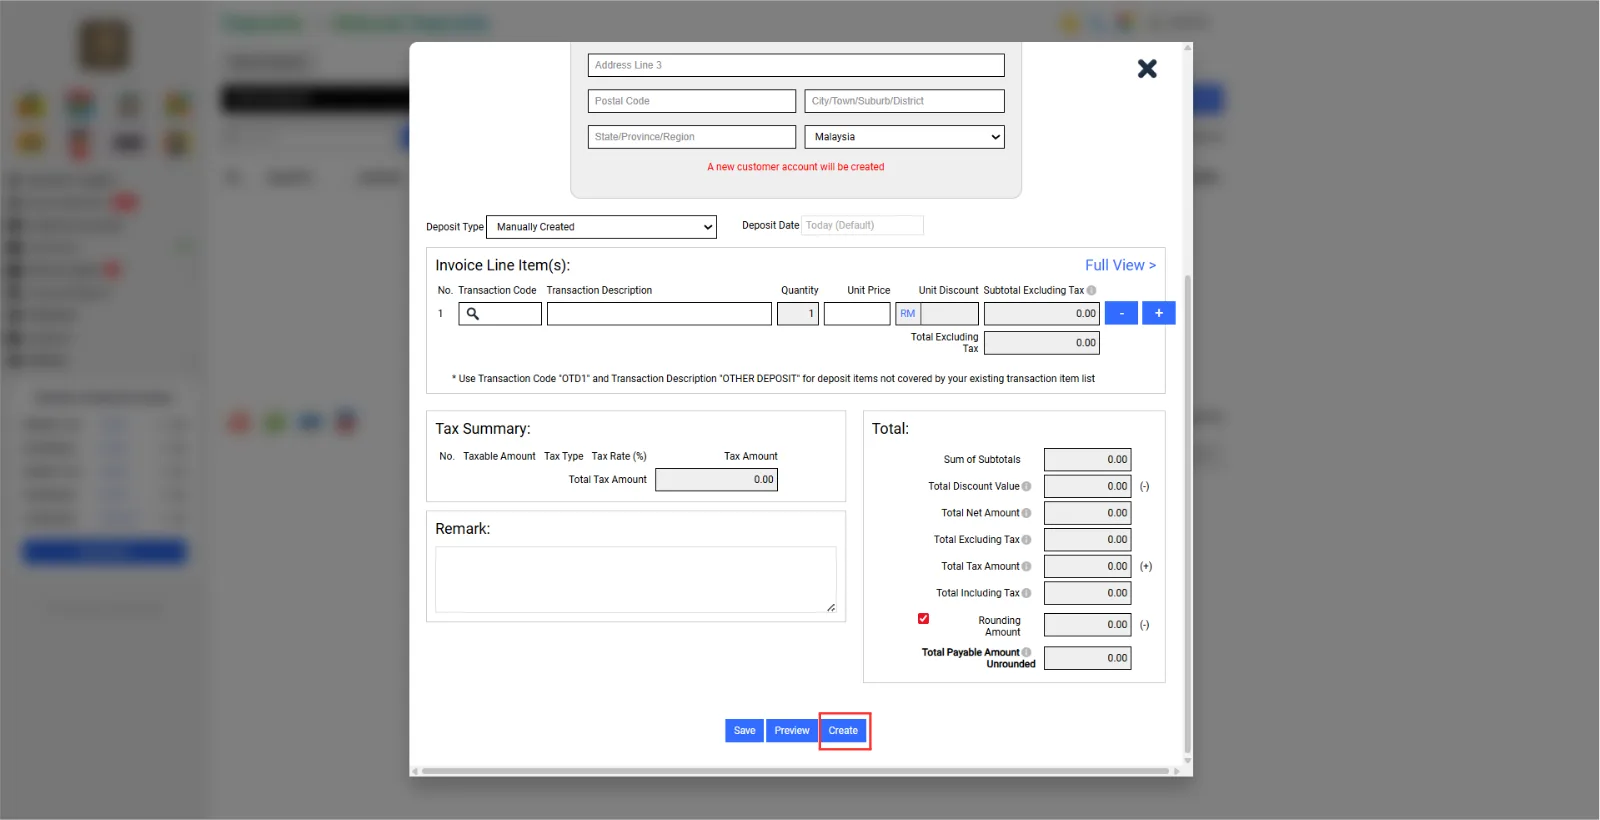Click the City/Town/Suburb/District field
The height and width of the screenshot is (820, 1600).
click(904, 101)
